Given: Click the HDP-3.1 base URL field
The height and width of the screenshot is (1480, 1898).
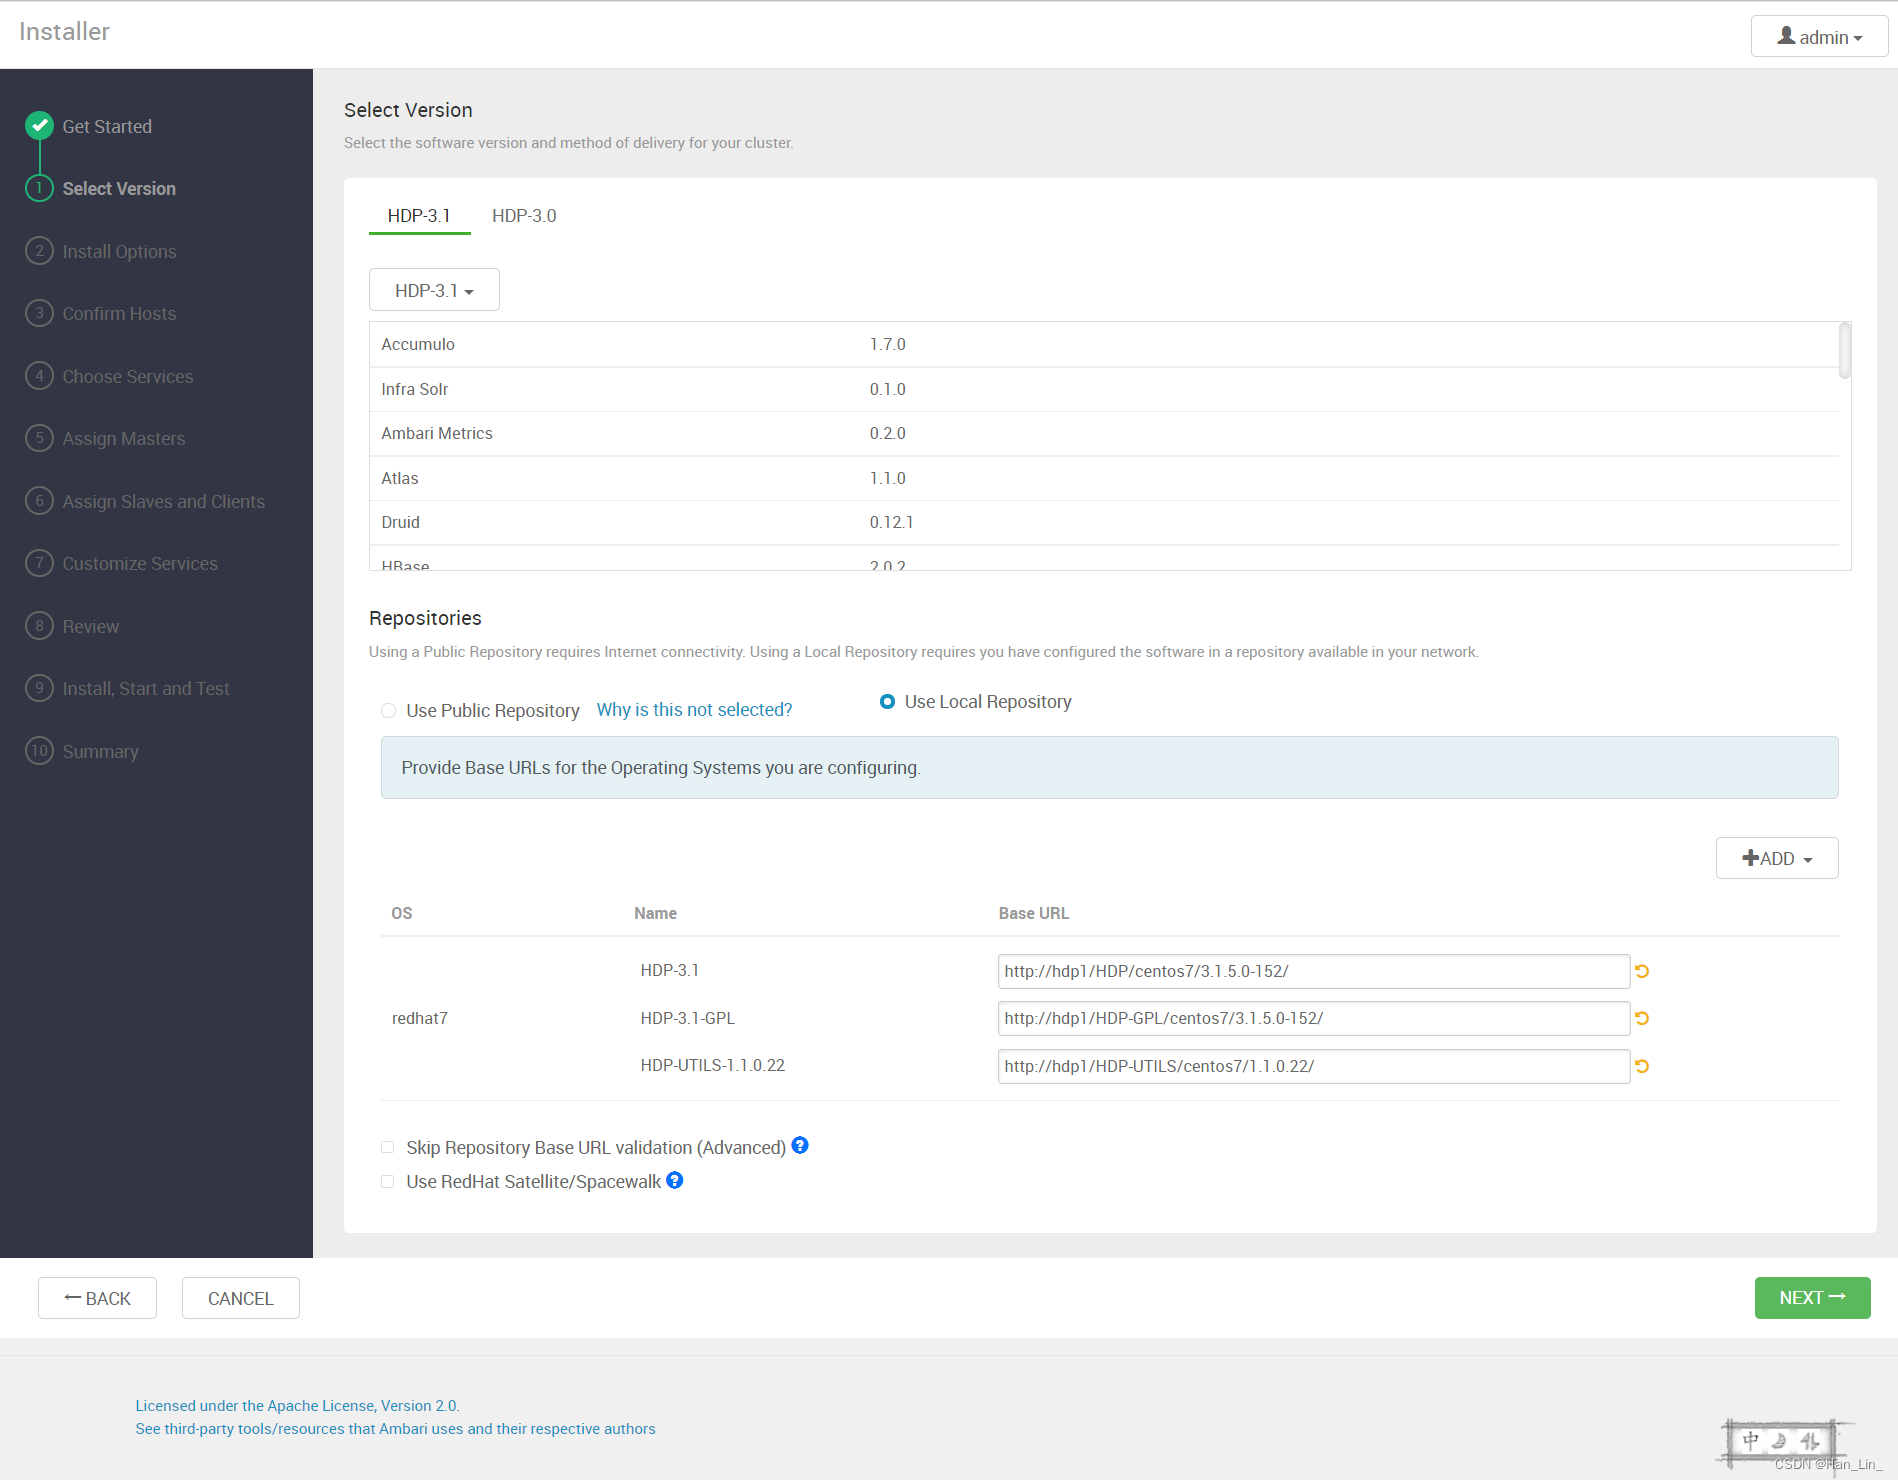Looking at the screenshot, I should [1313, 971].
